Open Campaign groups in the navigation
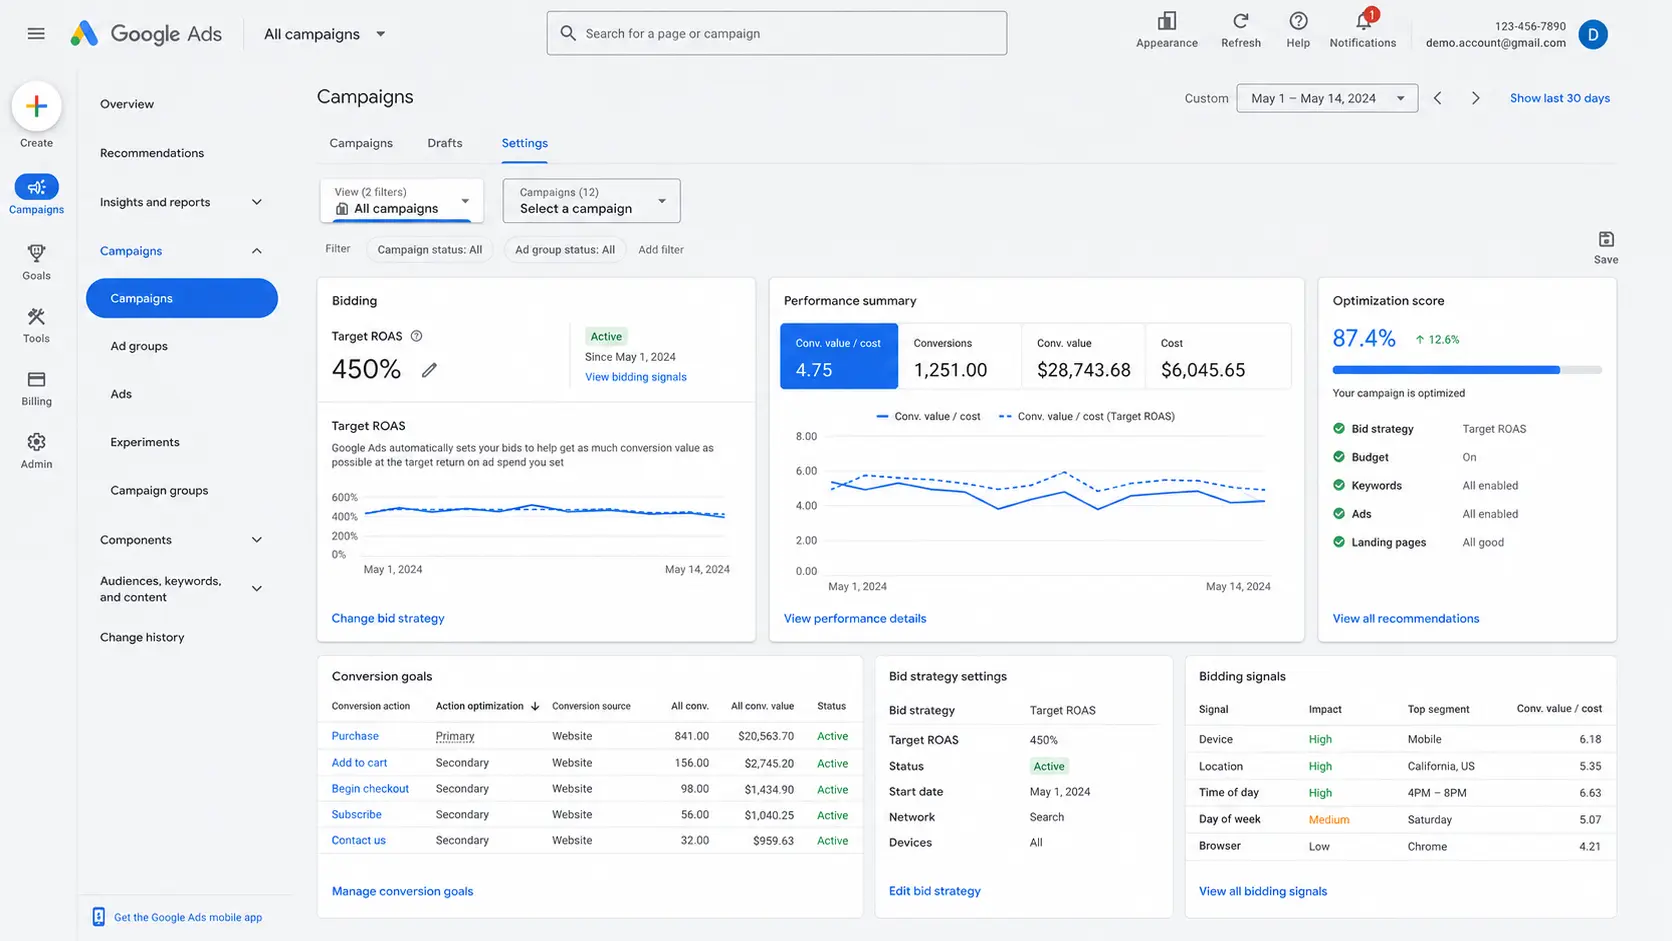 point(159,490)
